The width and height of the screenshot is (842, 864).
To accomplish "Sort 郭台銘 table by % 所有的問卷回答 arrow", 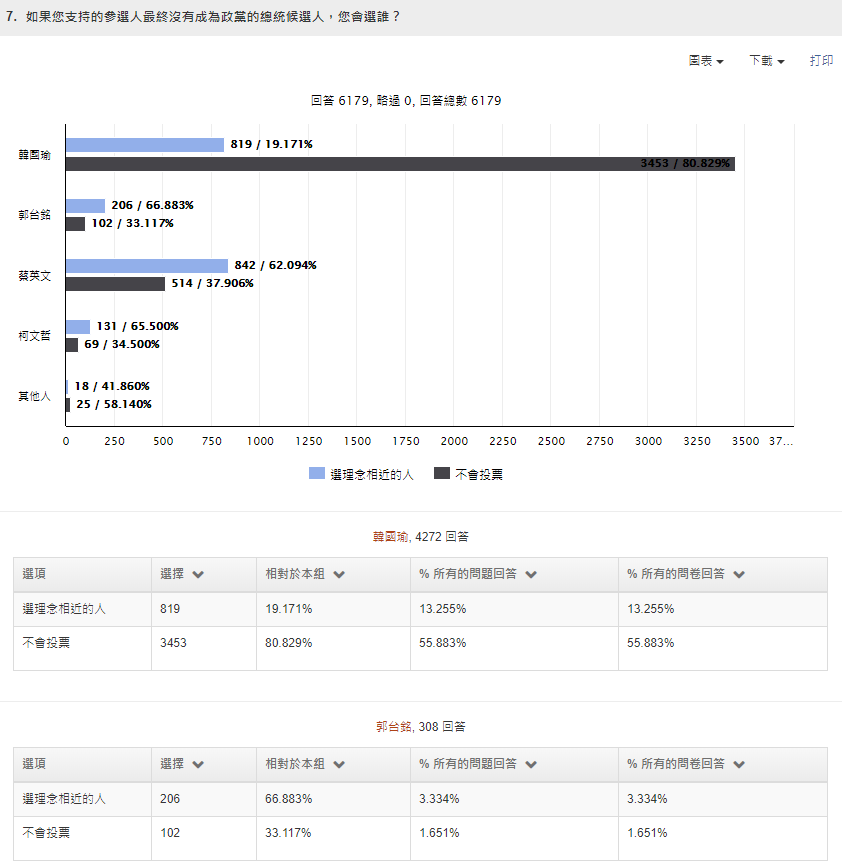I will (x=739, y=765).
